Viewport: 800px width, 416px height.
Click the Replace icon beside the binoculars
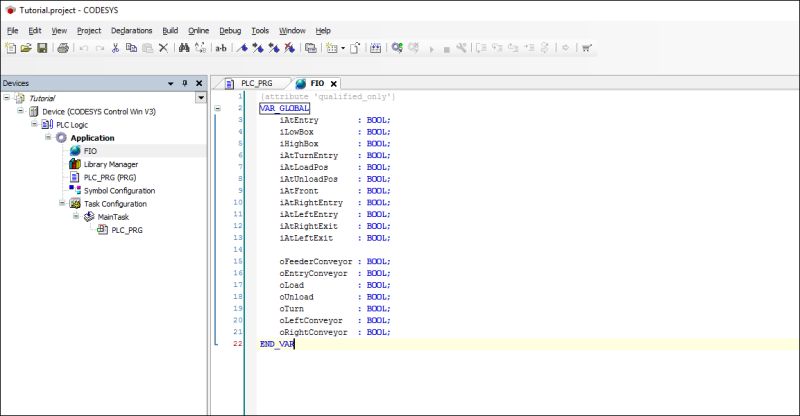point(200,48)
